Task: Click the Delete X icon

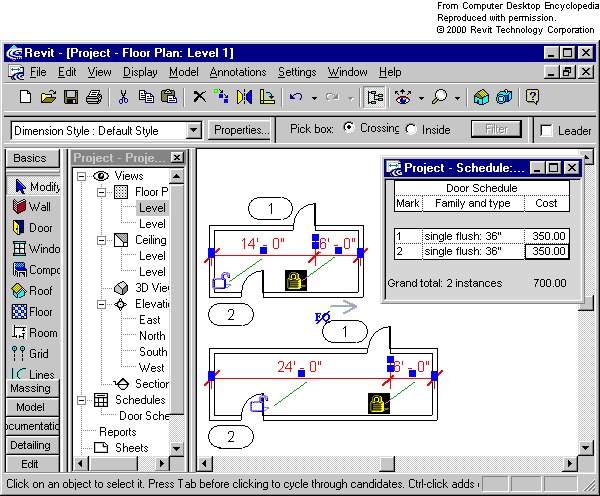Action: (199, 97)
